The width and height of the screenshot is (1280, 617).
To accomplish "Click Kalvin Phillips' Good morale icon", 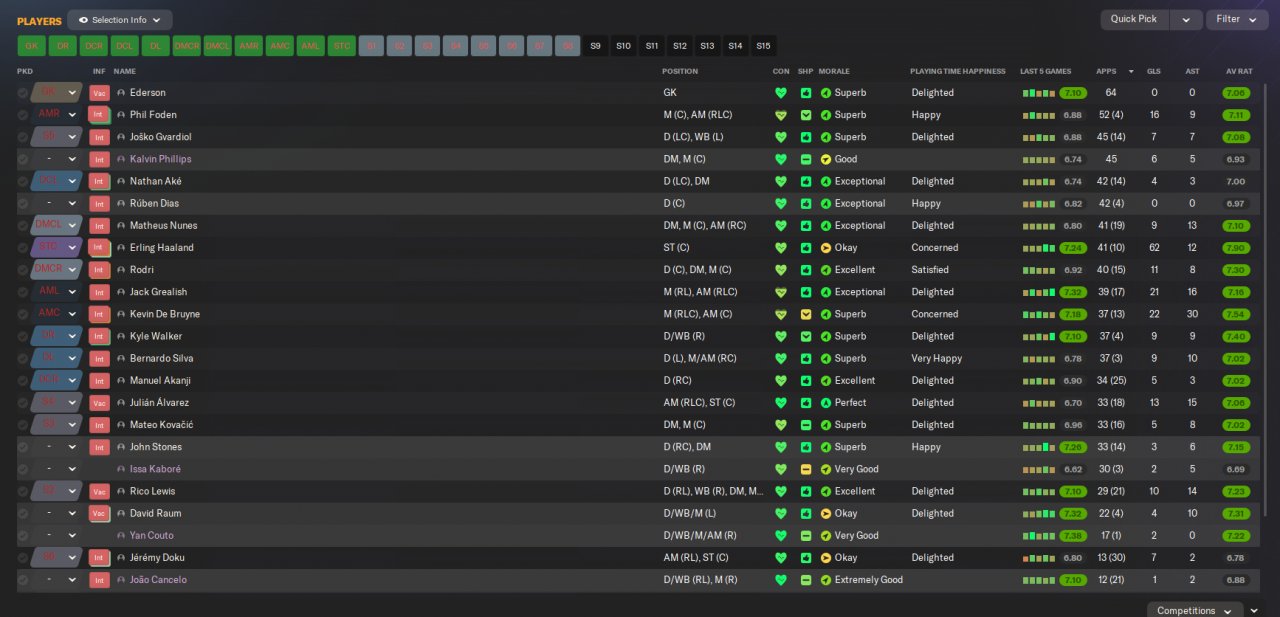I will coord(826,159).
